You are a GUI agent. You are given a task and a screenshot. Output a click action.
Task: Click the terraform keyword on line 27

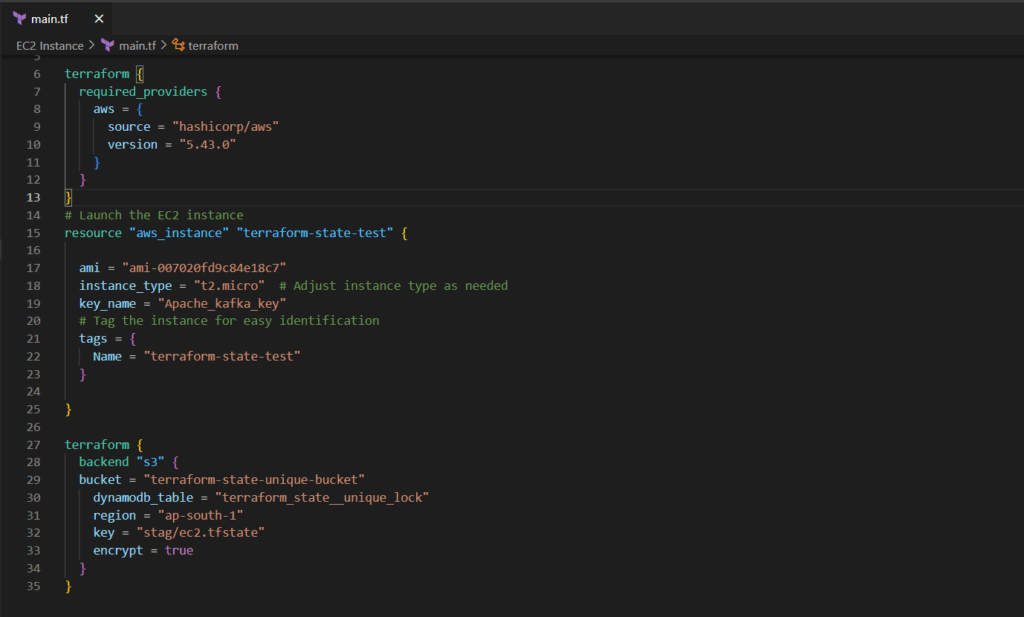click(x=97, y=445)
